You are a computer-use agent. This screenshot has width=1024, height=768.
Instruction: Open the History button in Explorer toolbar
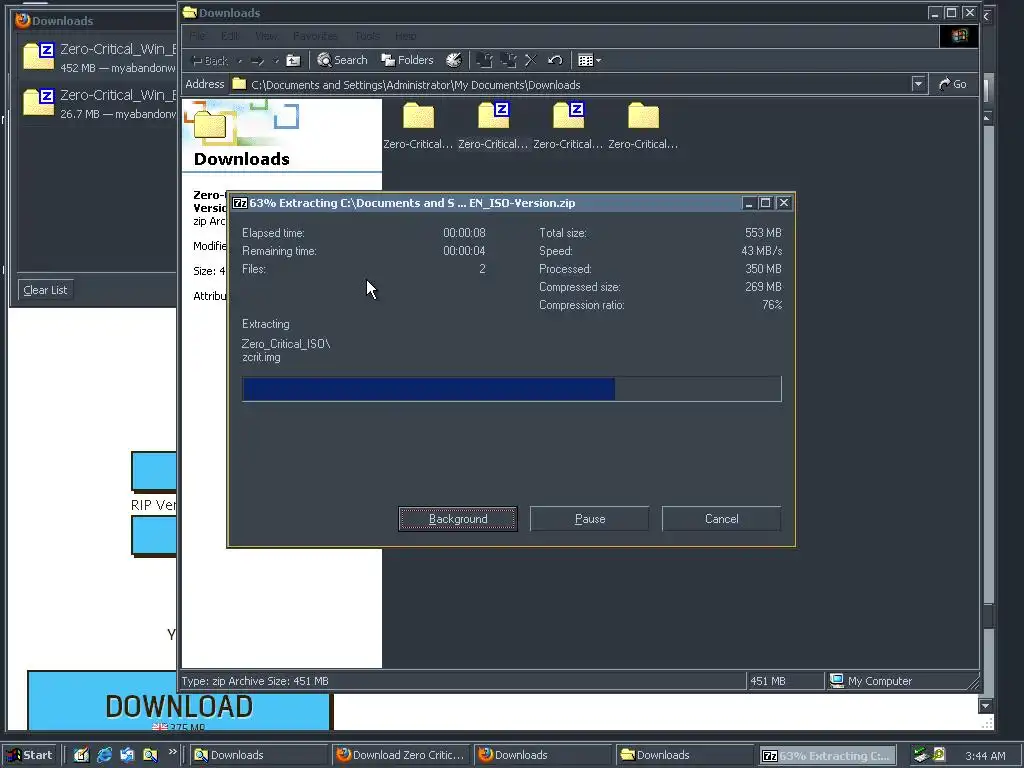pos(454,60)
